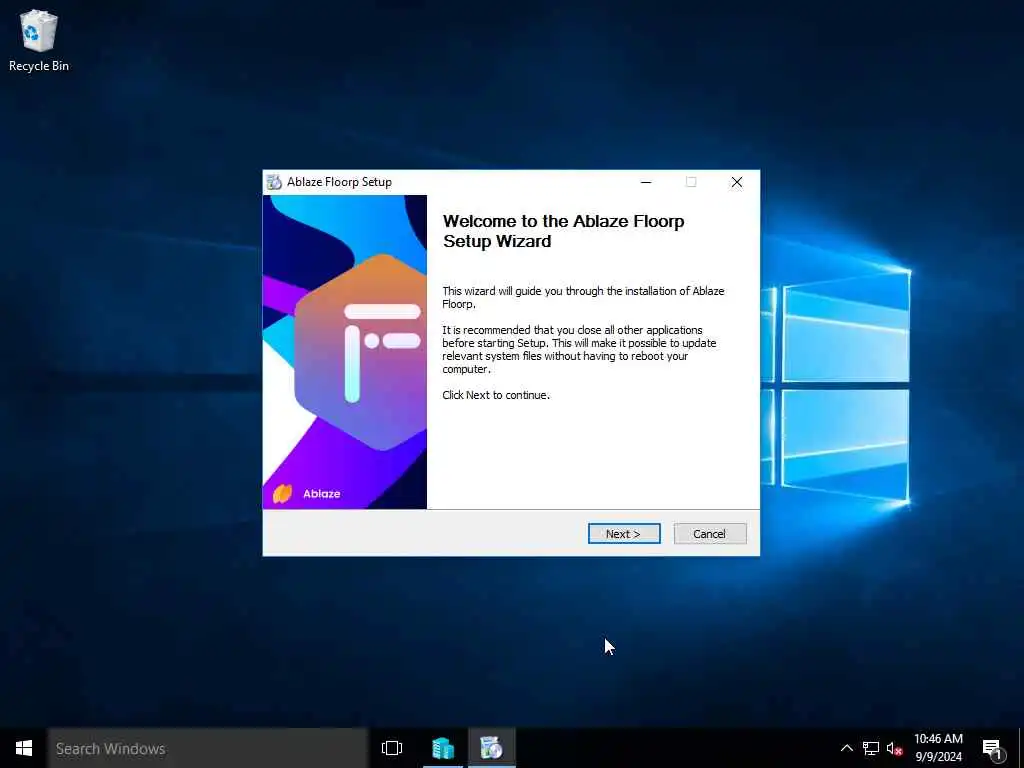The height and width of the screenshot is (768, 1024).
Task: Open the blue server app in the taskbar
Action: (443, 748)
